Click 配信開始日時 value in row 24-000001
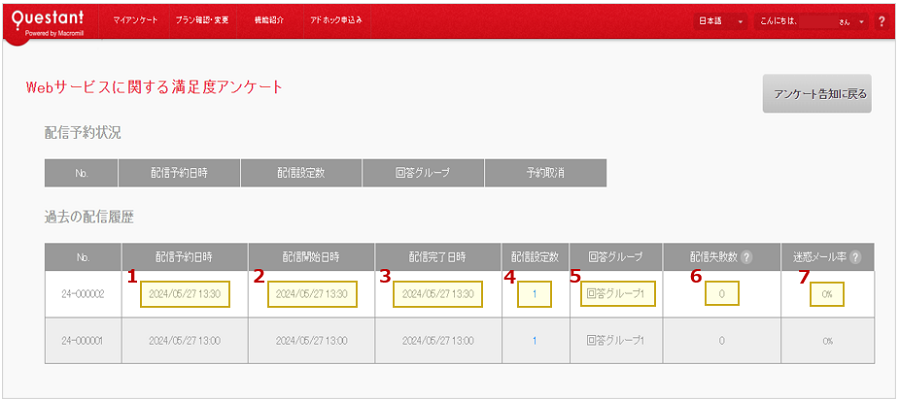 (x=312, y=341)
